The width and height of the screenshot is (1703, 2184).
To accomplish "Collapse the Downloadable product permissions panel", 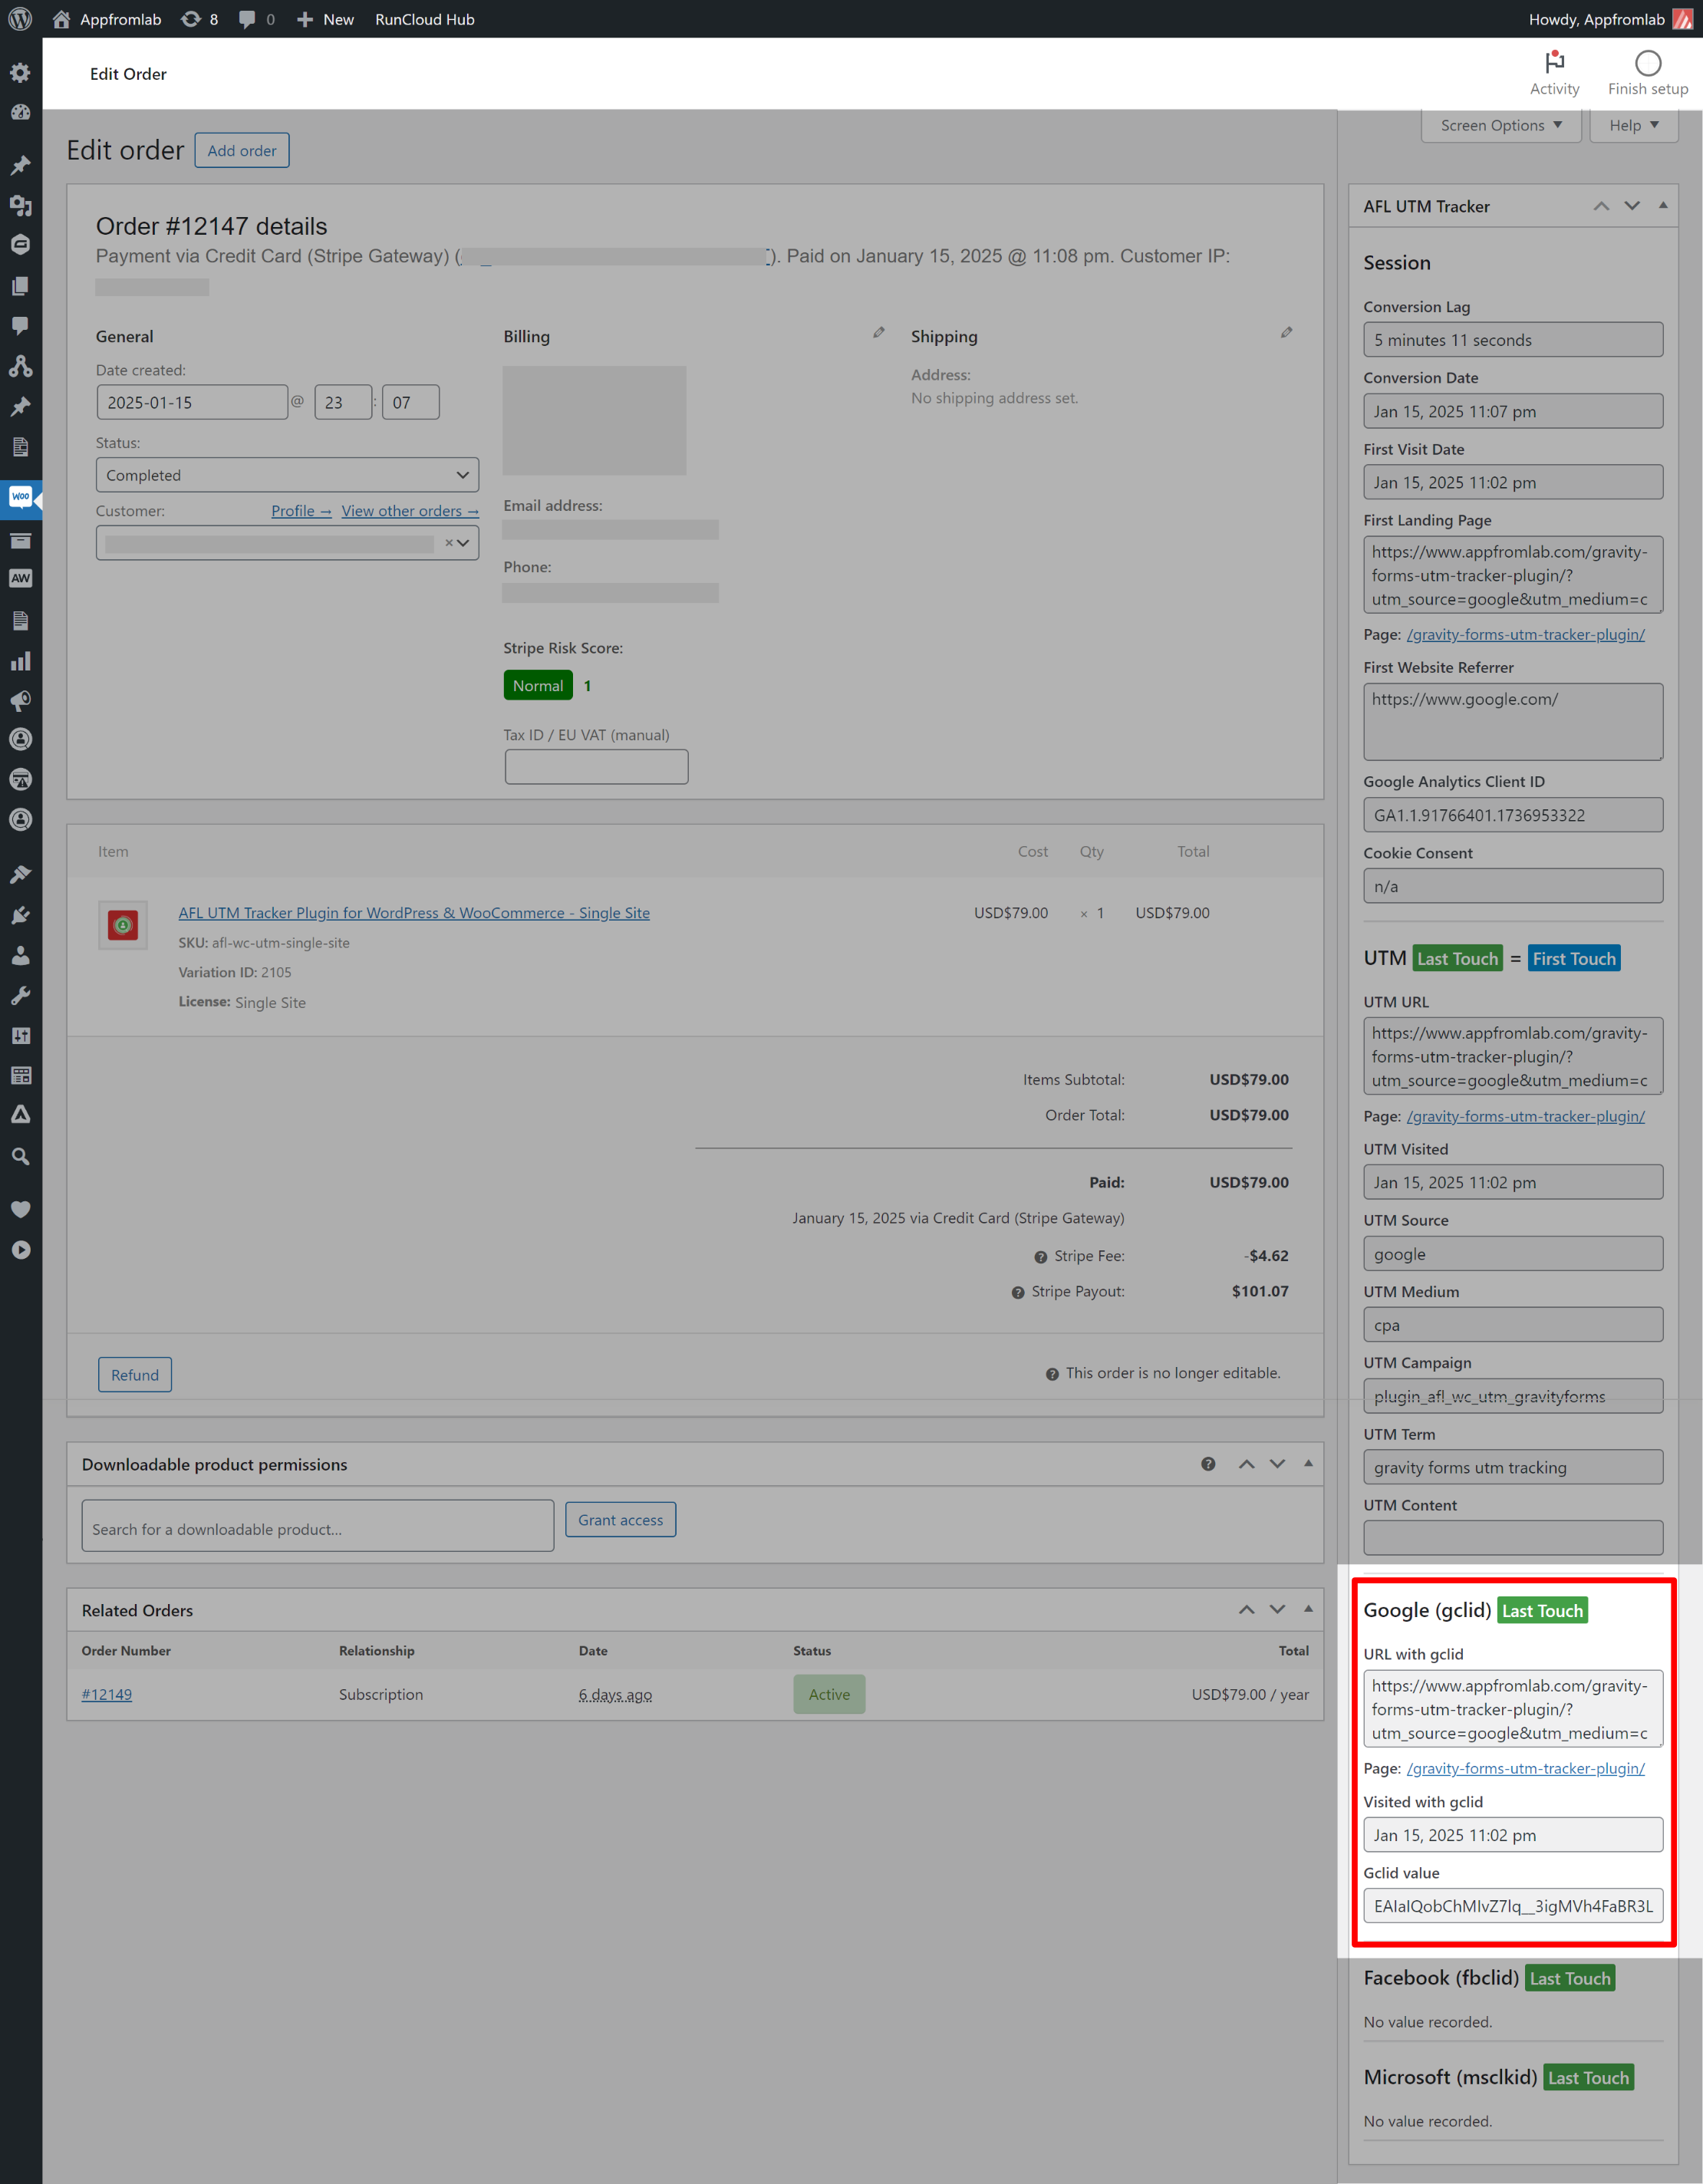I will [1308, 1464].
